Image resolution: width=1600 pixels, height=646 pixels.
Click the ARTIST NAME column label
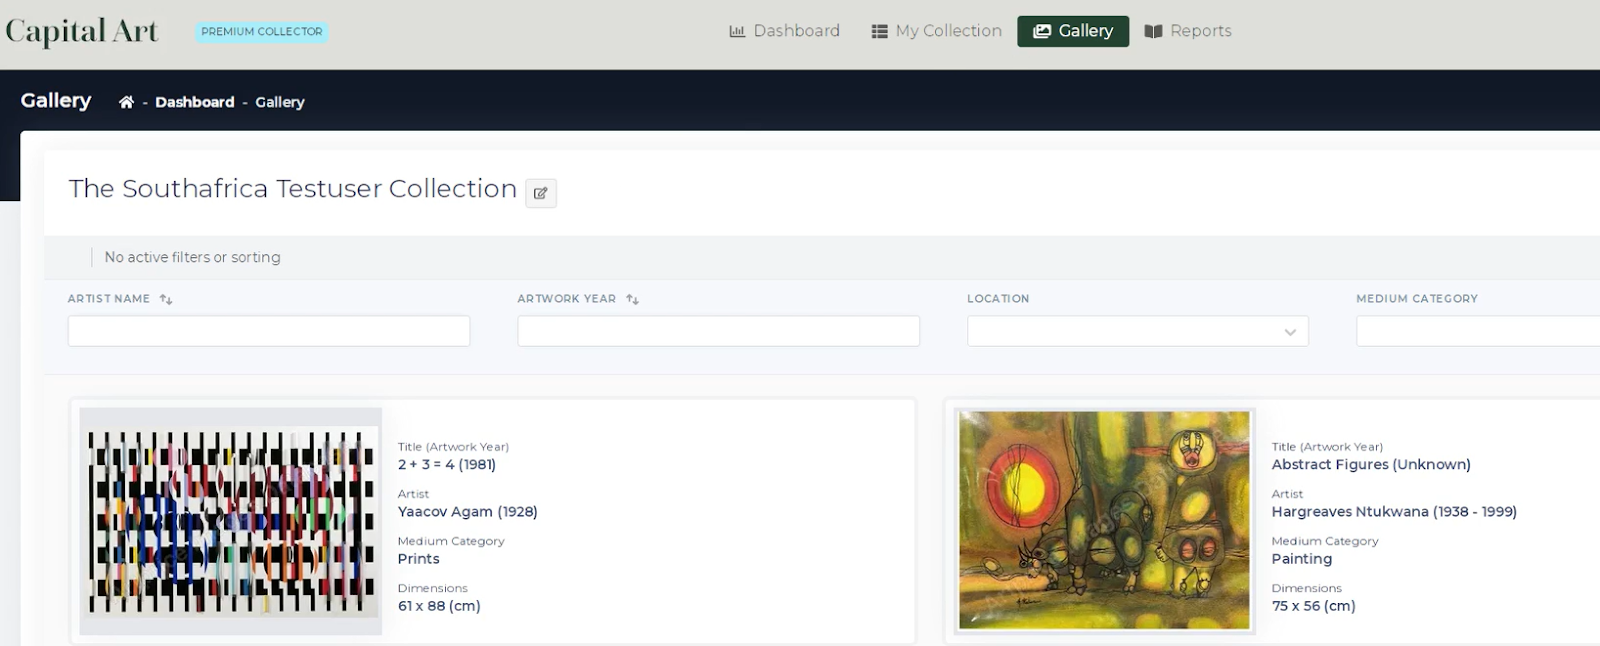tap(109, 299)
